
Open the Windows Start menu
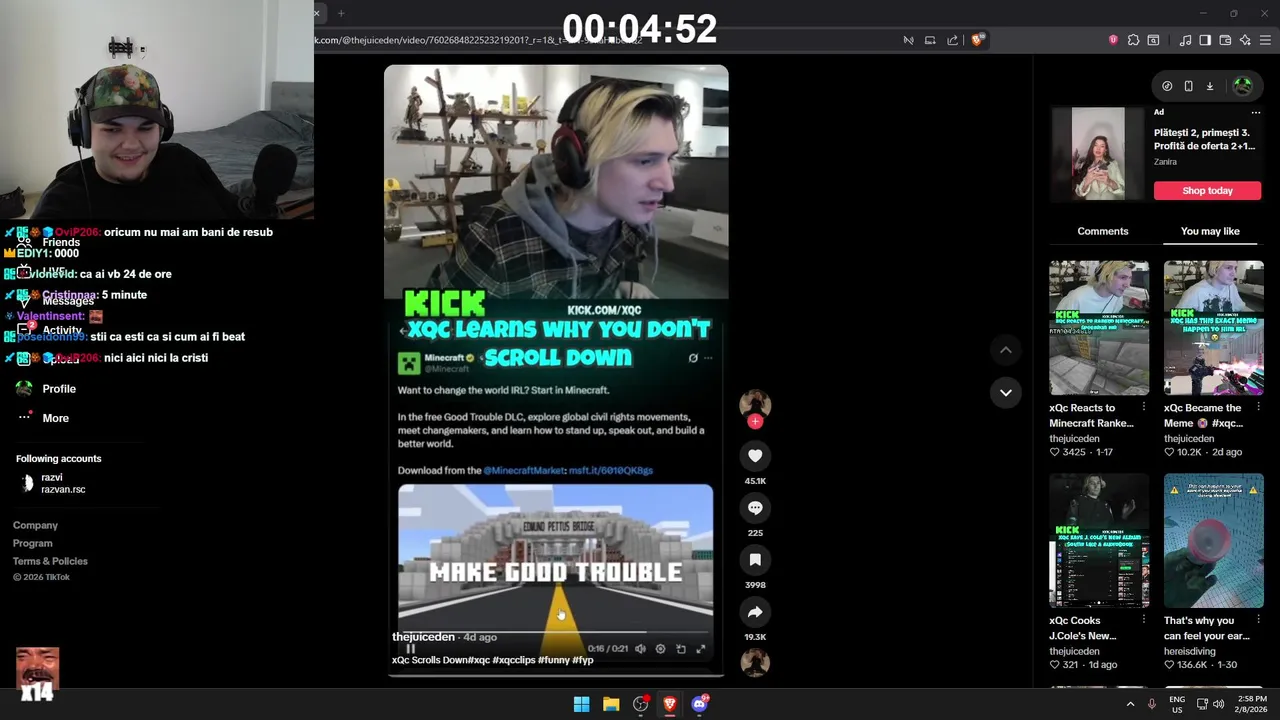point(581,704)
